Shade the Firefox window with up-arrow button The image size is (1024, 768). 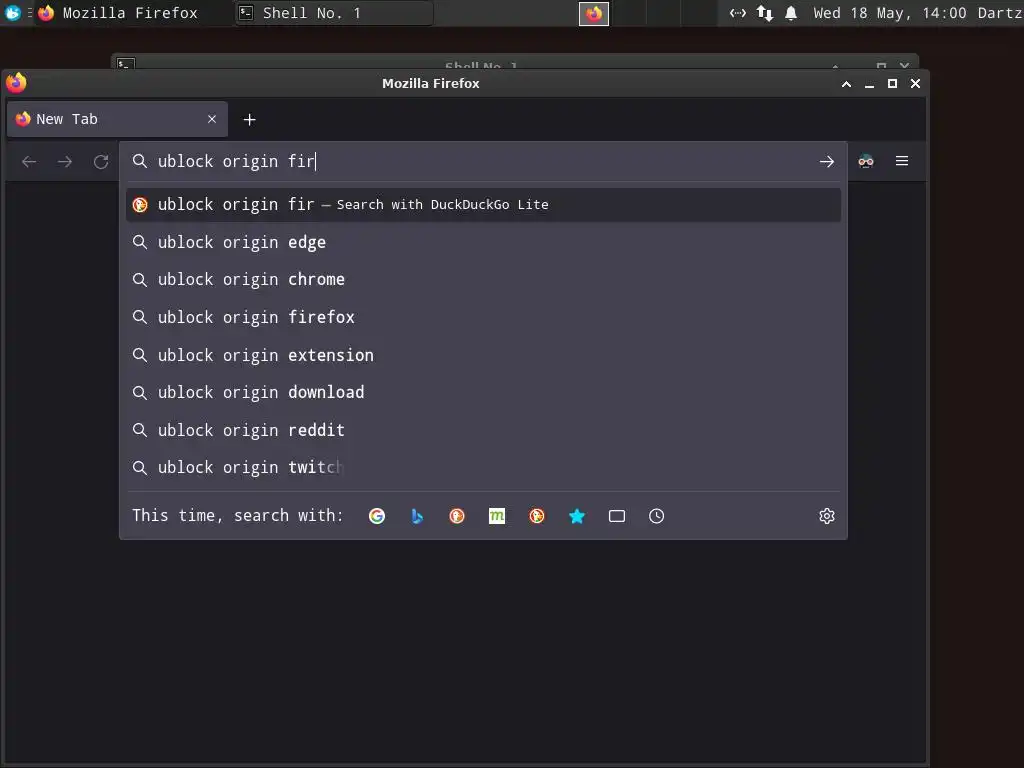(846, 84)
